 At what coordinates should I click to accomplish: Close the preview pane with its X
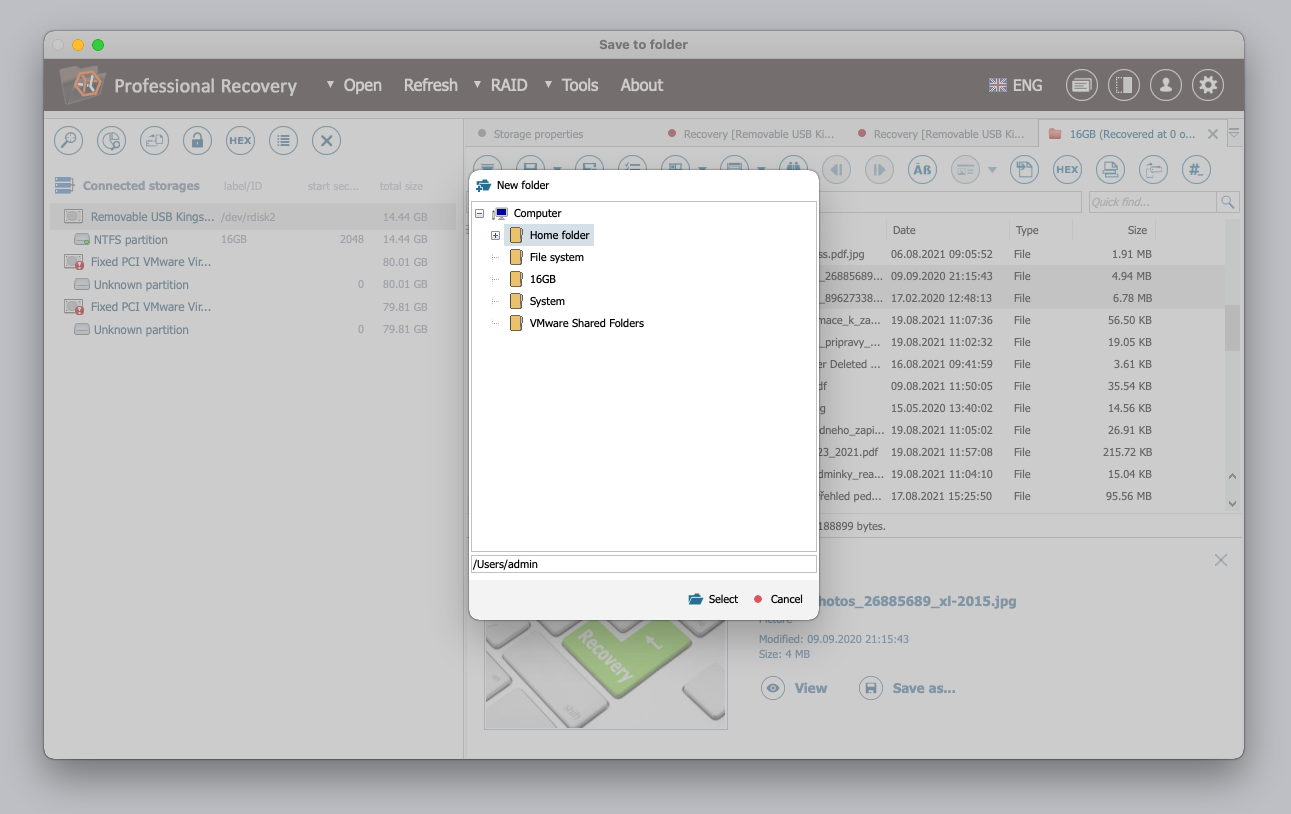[x=1221, y=560]
